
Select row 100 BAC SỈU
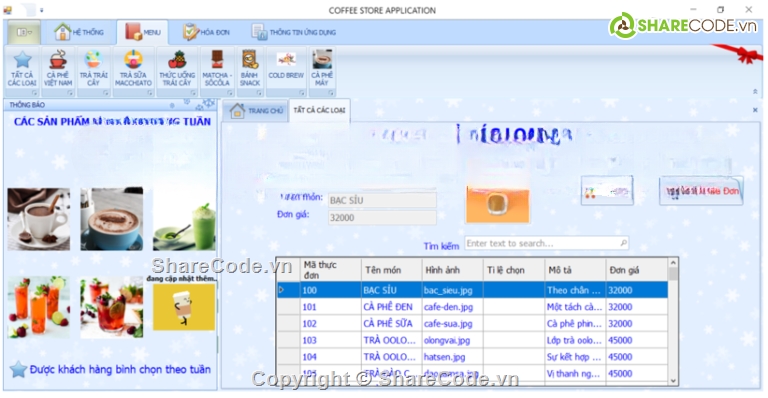[473, 290]
